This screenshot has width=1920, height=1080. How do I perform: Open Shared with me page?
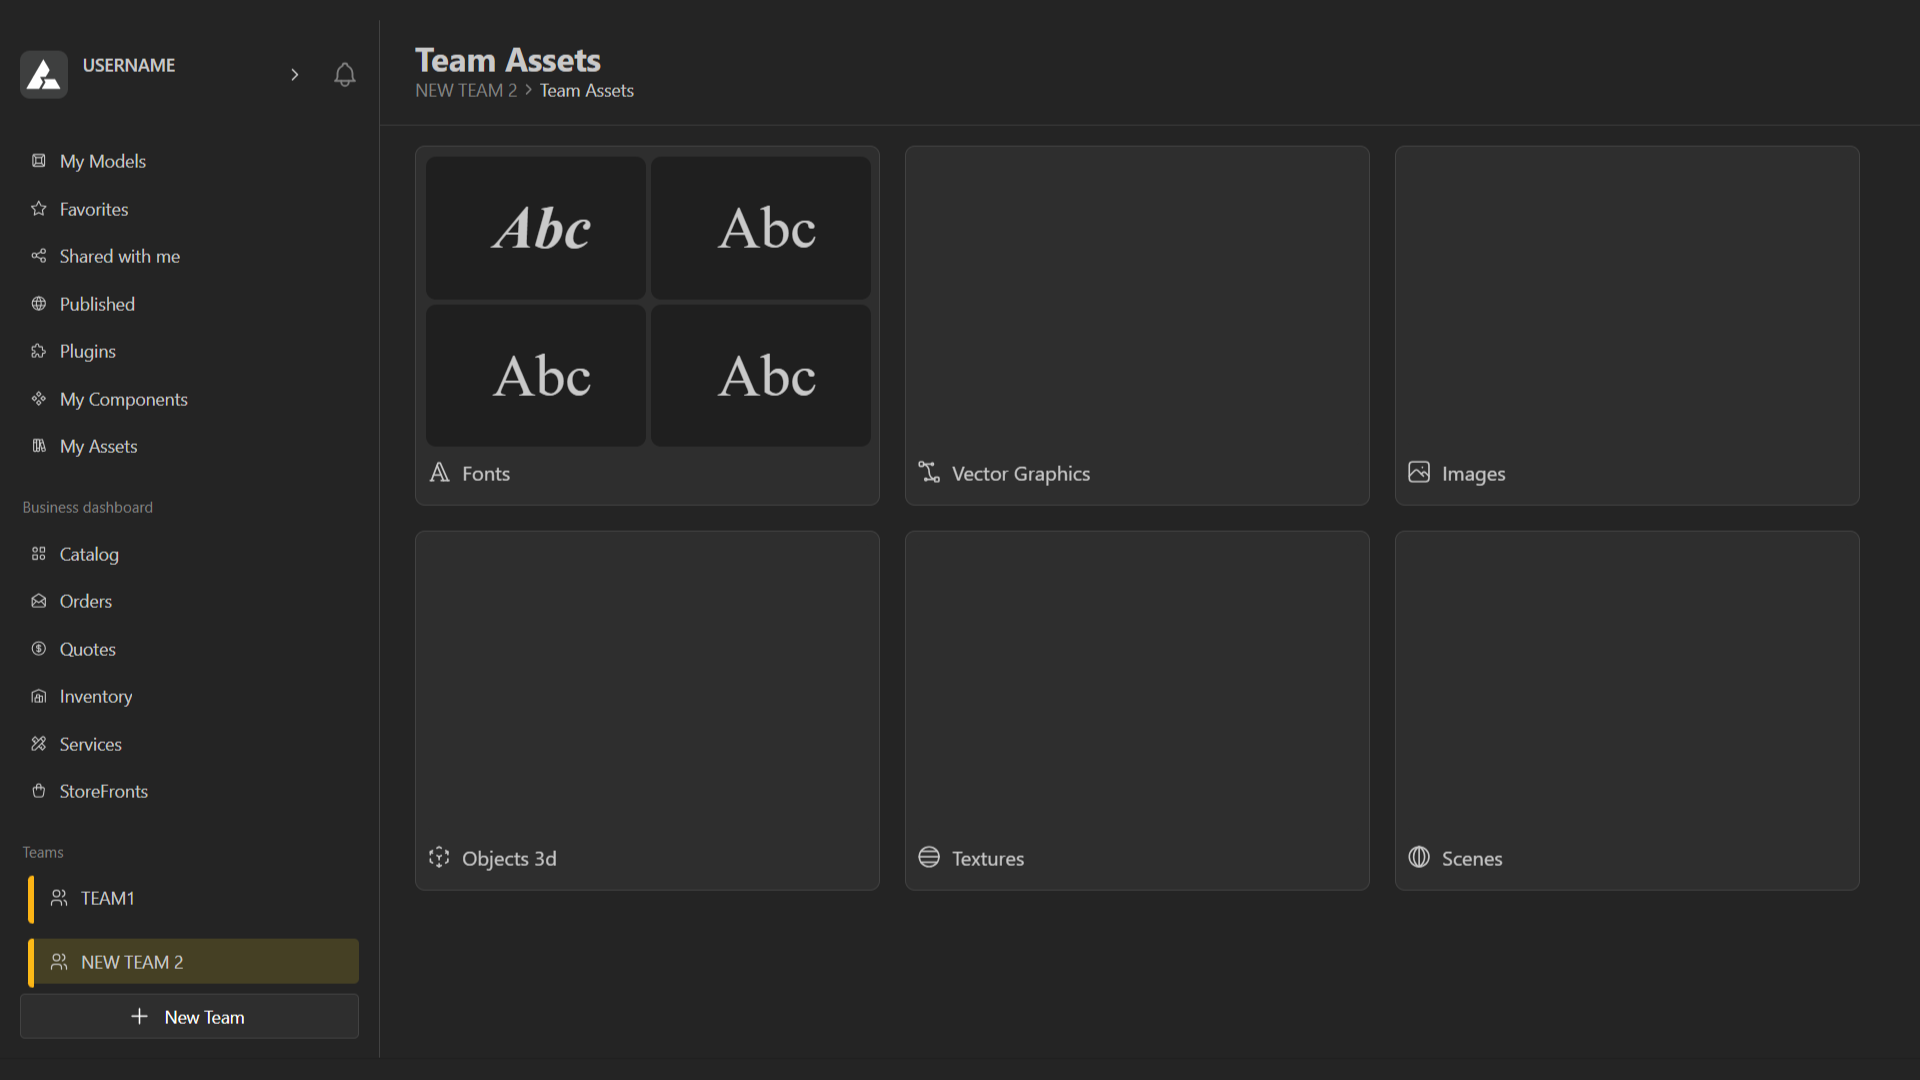click(119, 256)
